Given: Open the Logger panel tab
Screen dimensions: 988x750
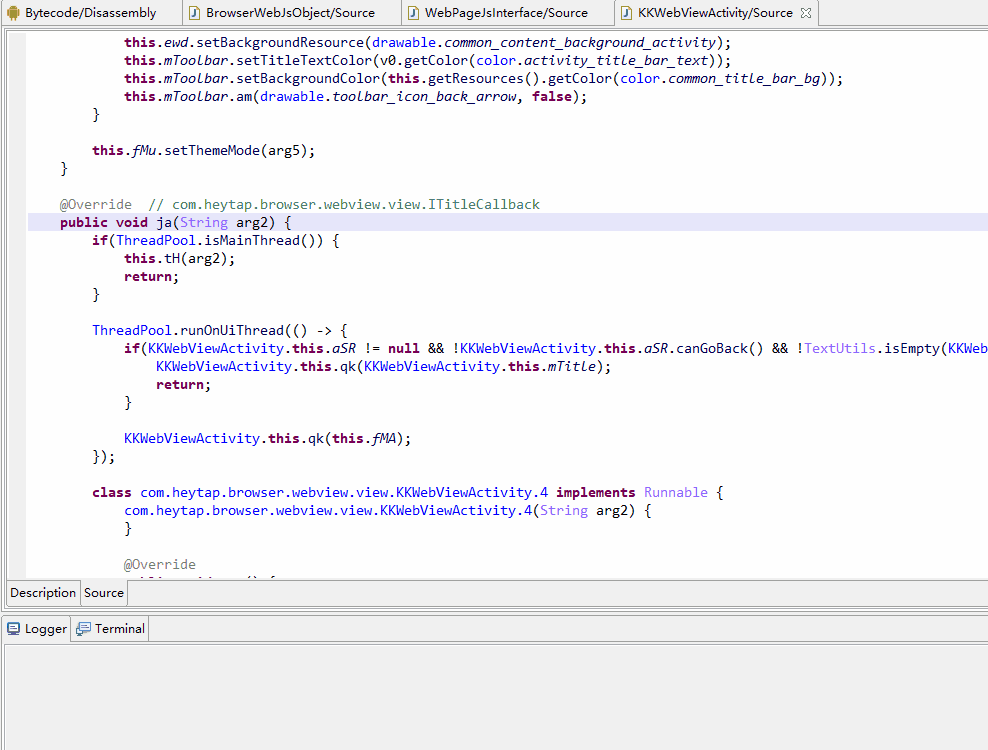Looking at the screenshot, I should 37,628.
